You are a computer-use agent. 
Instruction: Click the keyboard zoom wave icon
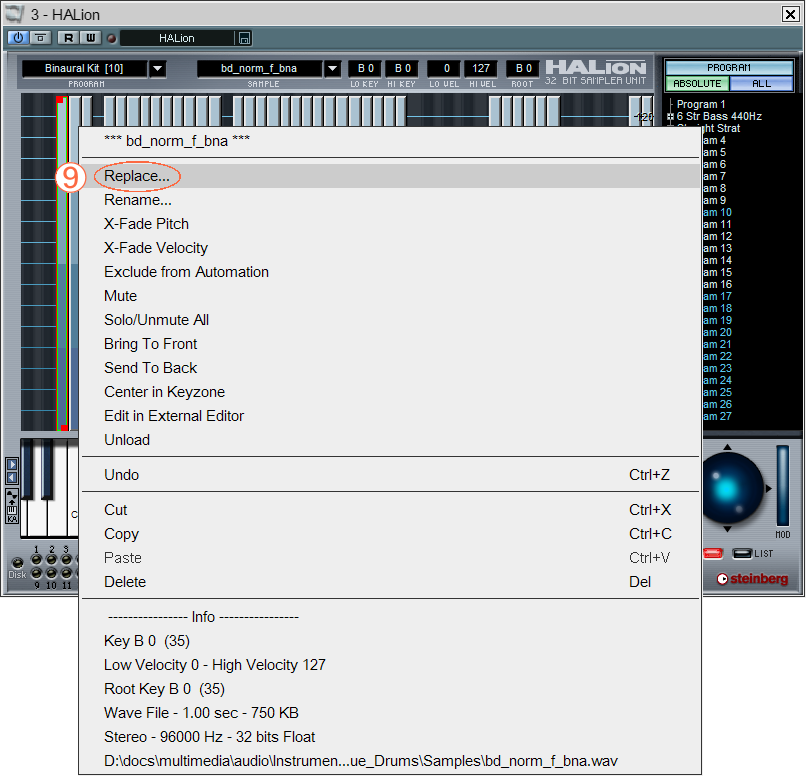12,497
